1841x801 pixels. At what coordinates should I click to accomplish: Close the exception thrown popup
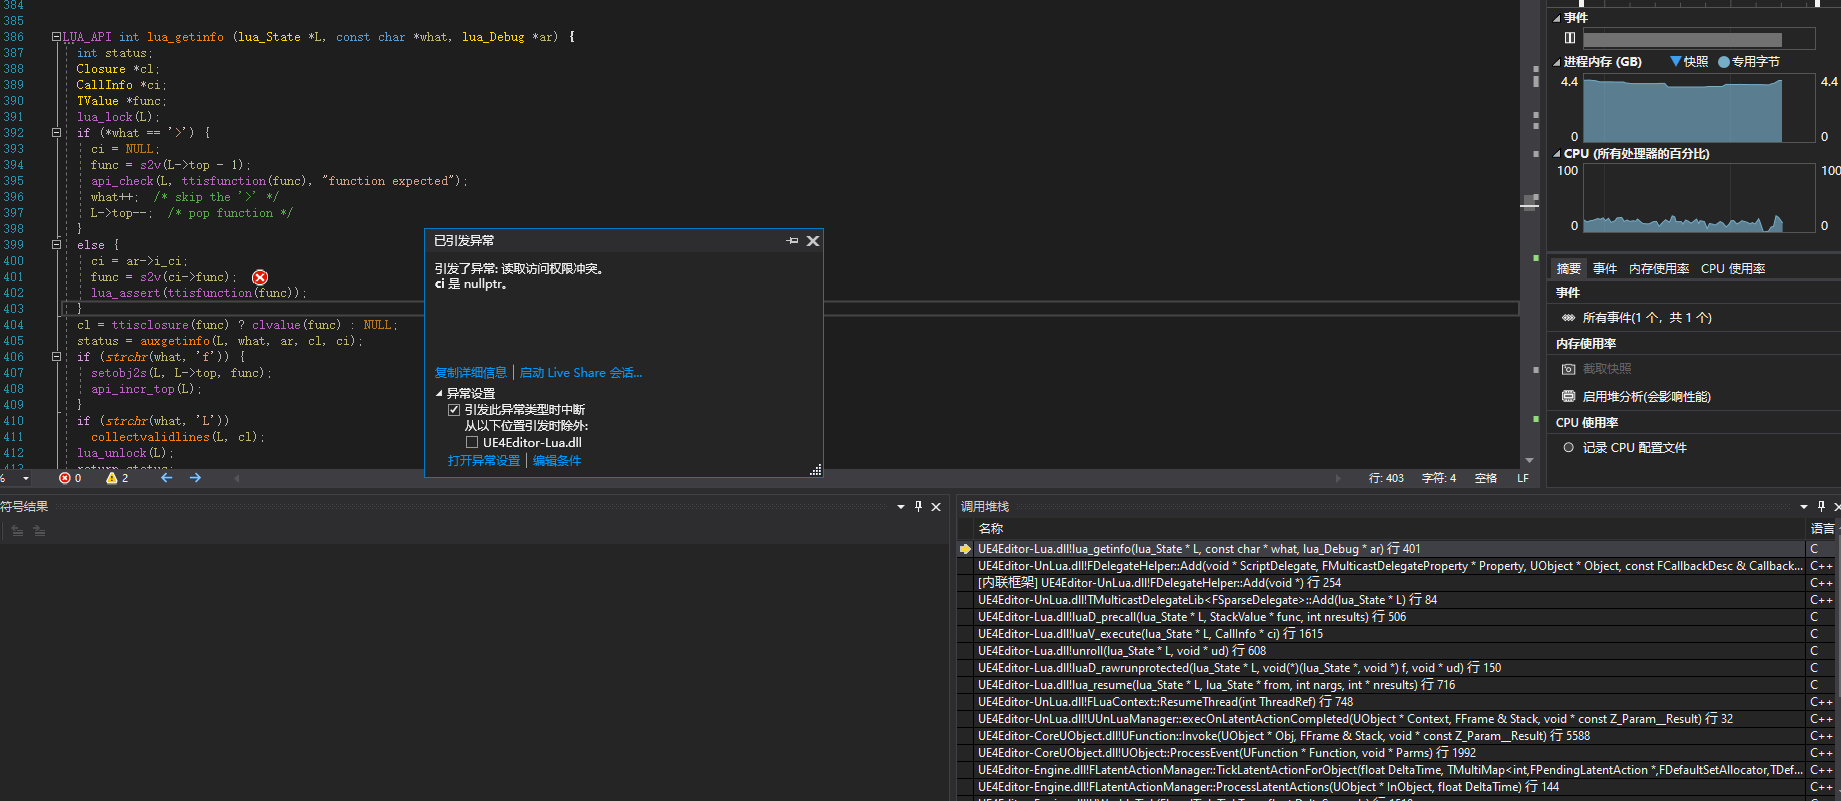[x=813, y=241]
